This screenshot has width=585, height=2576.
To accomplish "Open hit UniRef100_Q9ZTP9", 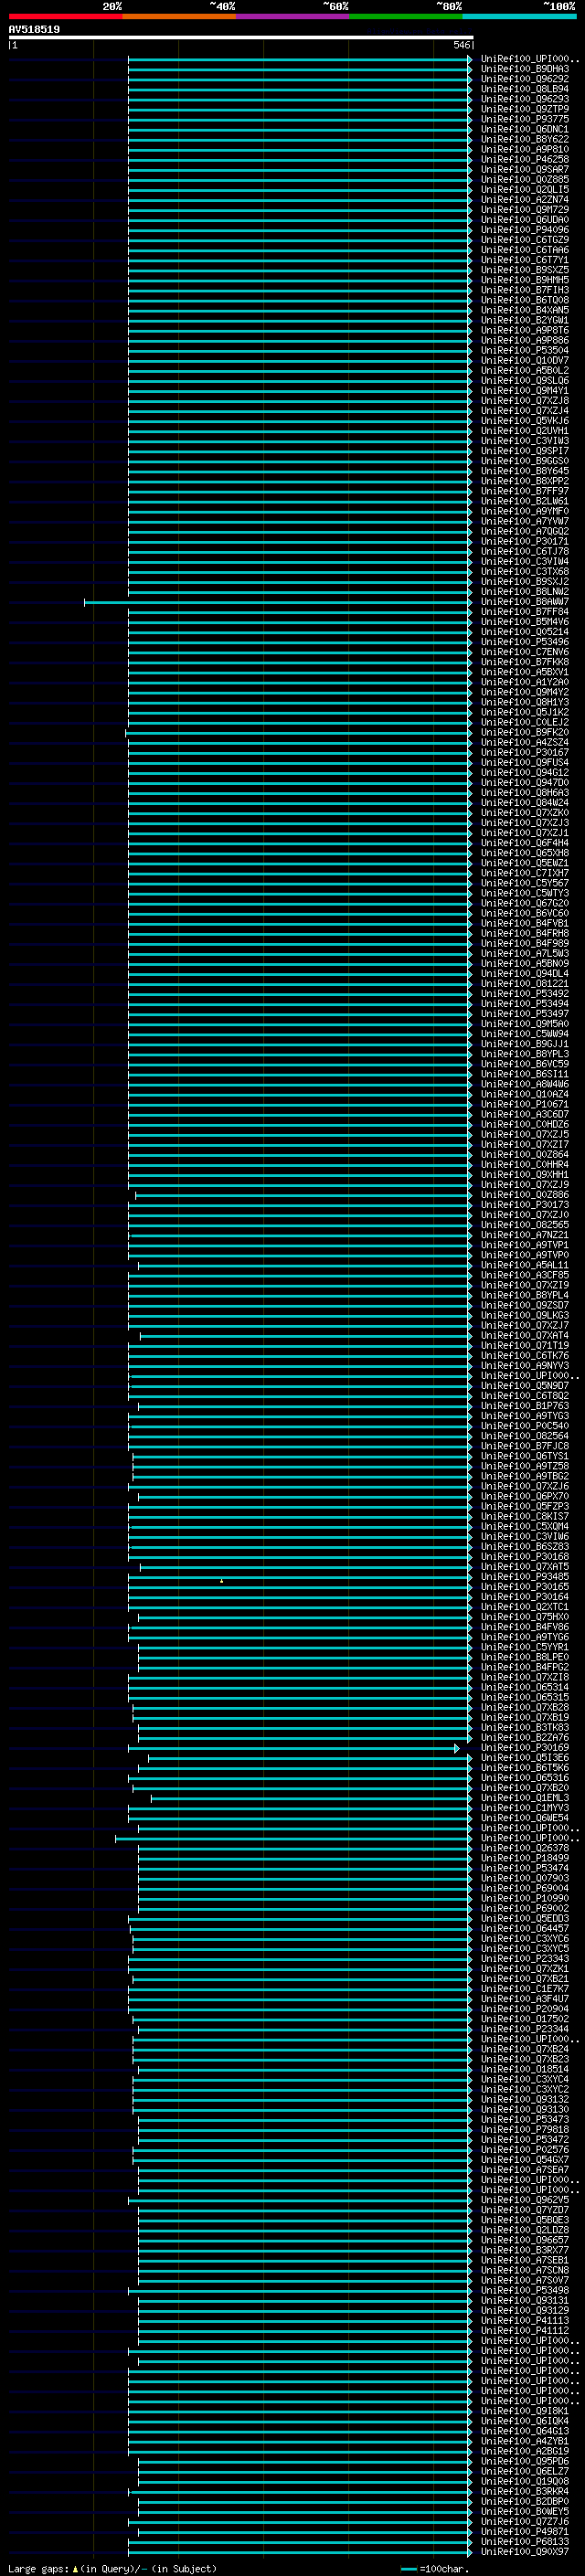I will (x=525, y=110).
